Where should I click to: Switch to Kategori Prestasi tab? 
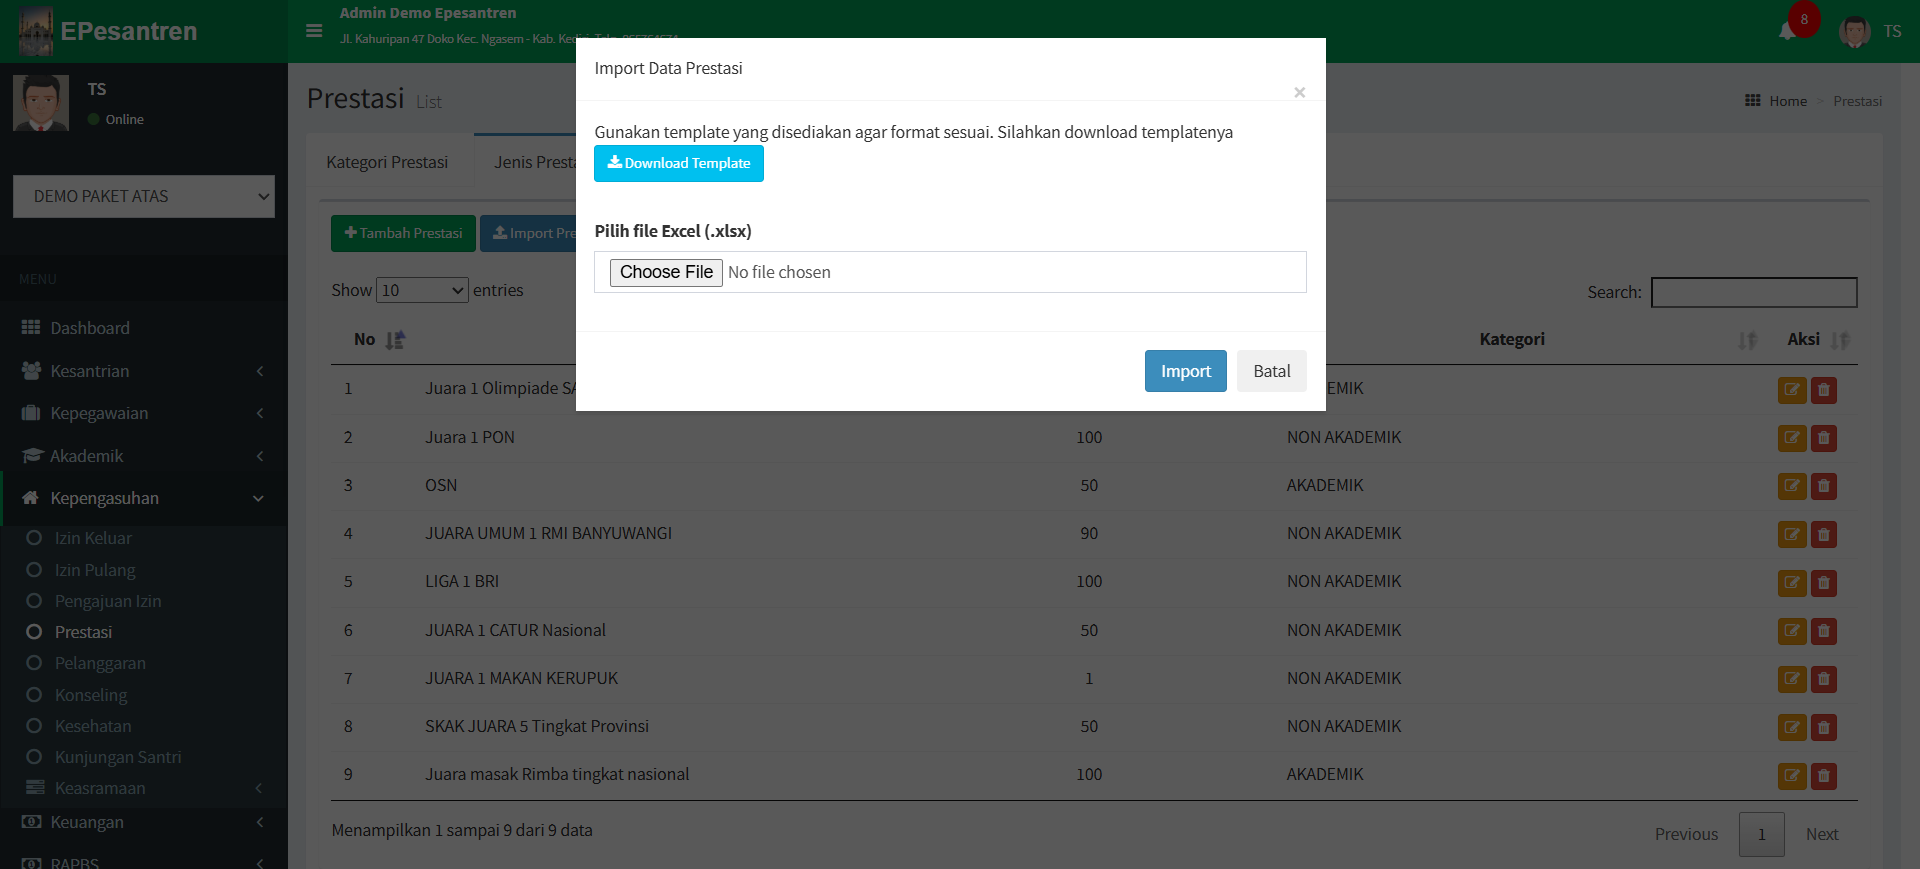[x=387, y=162]
